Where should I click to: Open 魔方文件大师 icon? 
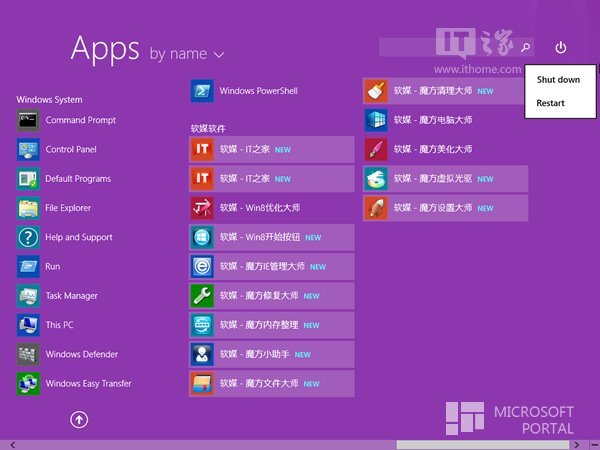(x=202, y=384)
